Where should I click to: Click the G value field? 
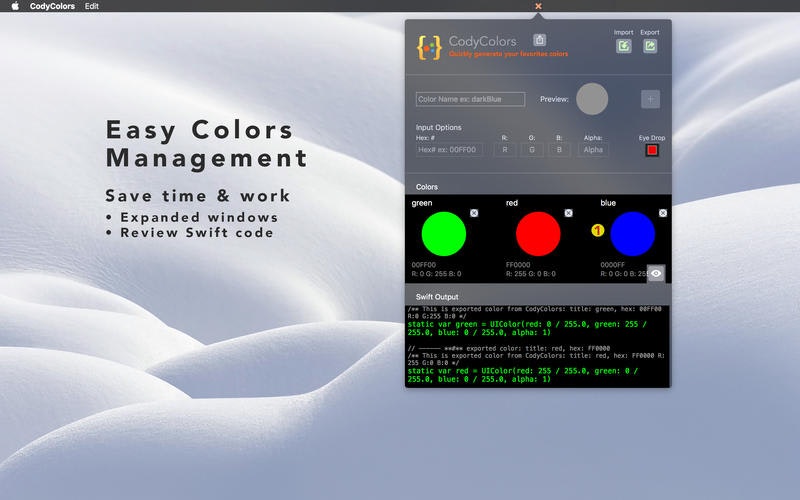pos(532,149)
